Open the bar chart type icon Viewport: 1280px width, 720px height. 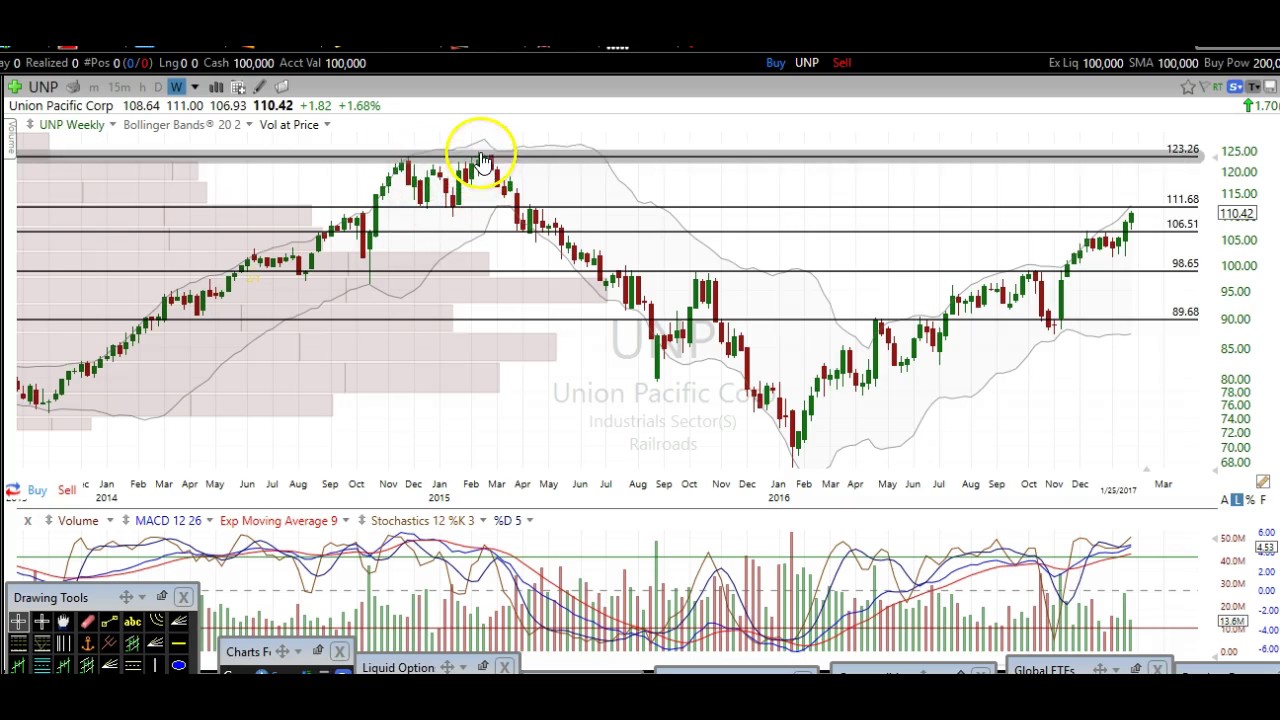pyautogui.click(x=216, y=87)
